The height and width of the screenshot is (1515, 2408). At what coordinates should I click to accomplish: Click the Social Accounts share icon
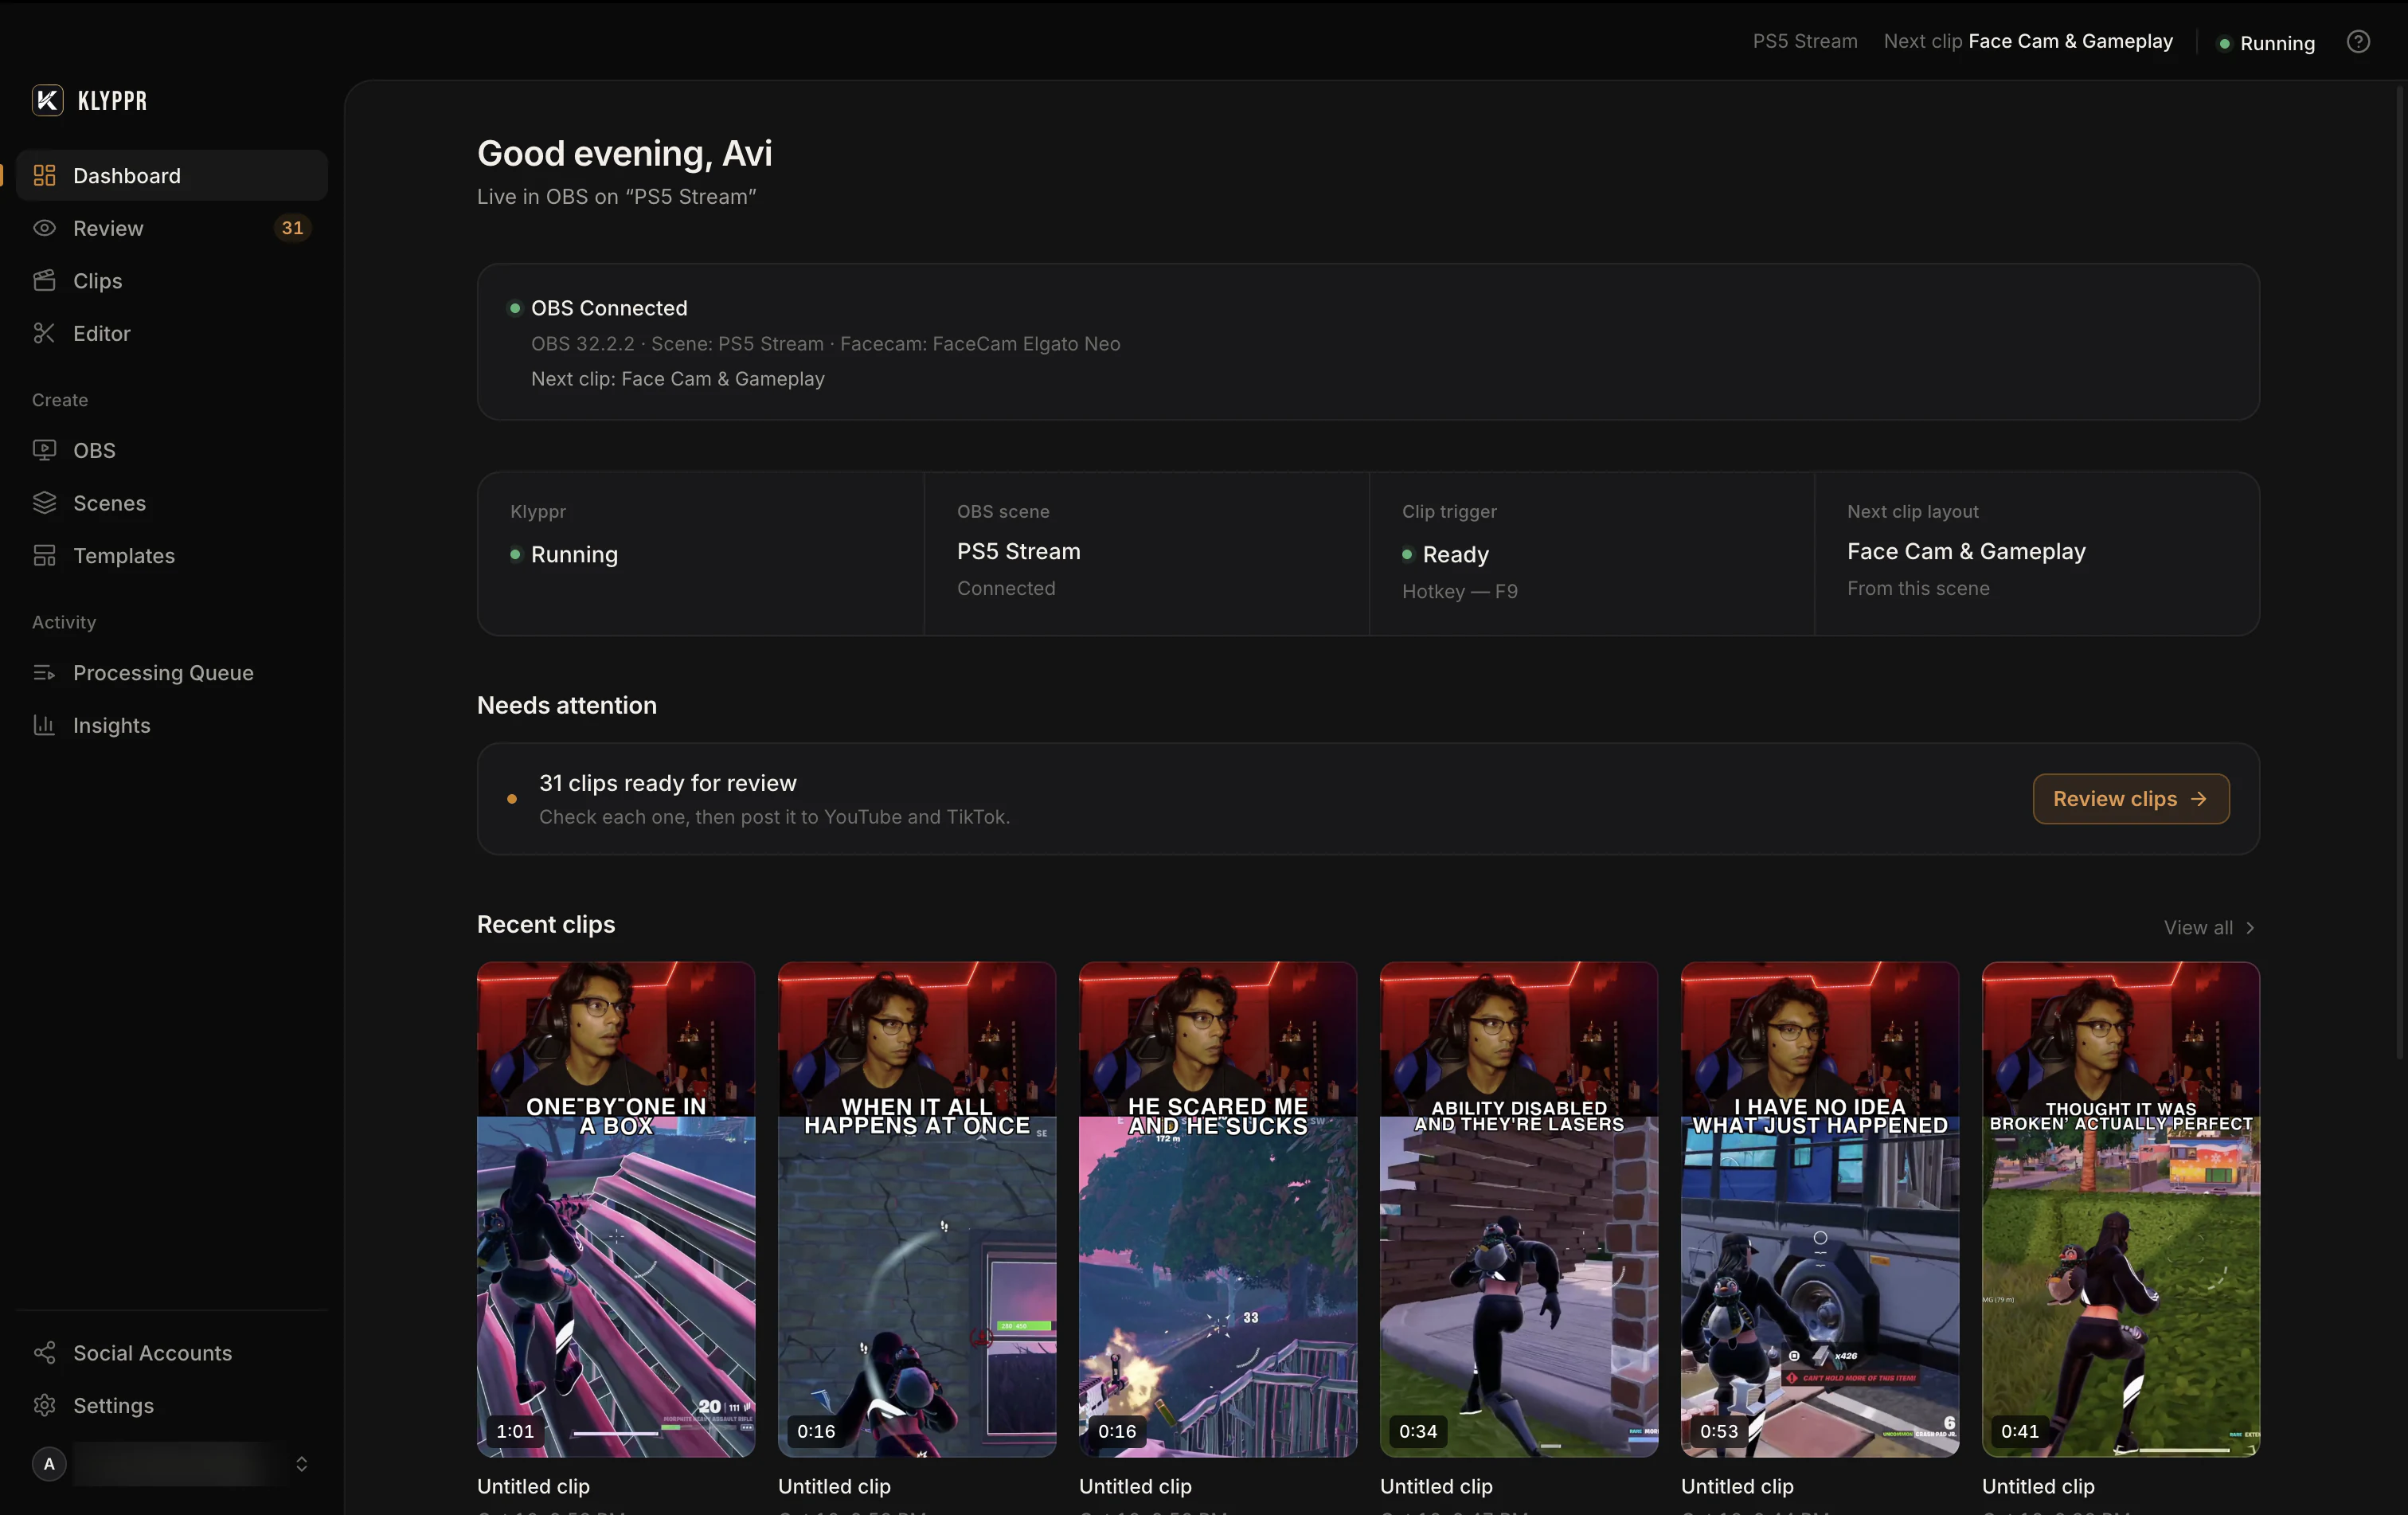pos(44,1353)
